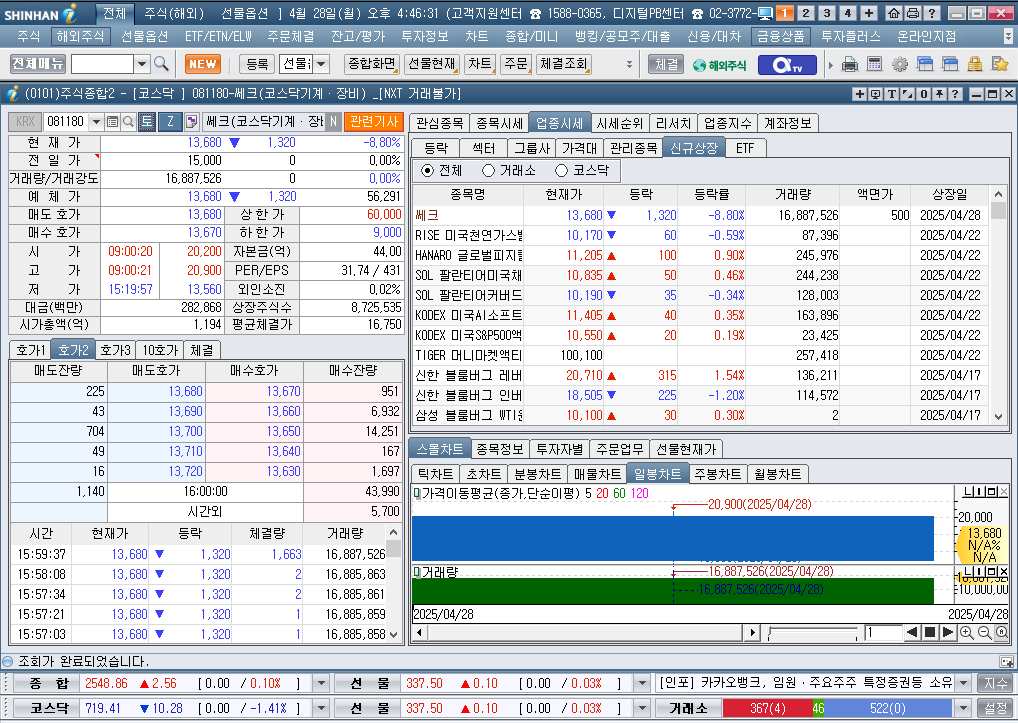The width and height of the screenshot is (1018, 723).
Task: Select the 거래소 radio button
Action: coord(488,171)
